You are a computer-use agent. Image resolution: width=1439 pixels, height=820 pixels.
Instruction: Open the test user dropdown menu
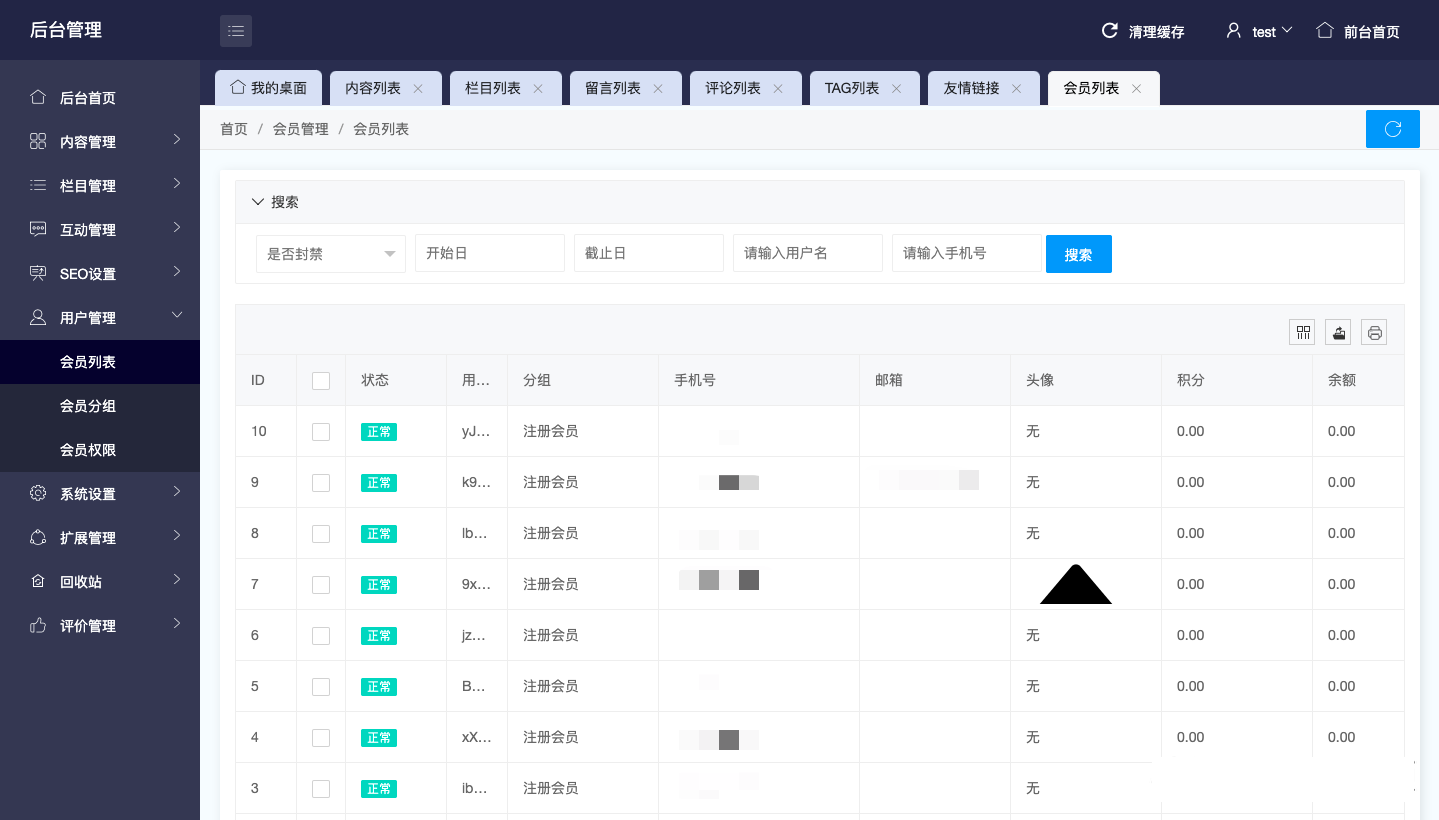(x=1260, y=31)
